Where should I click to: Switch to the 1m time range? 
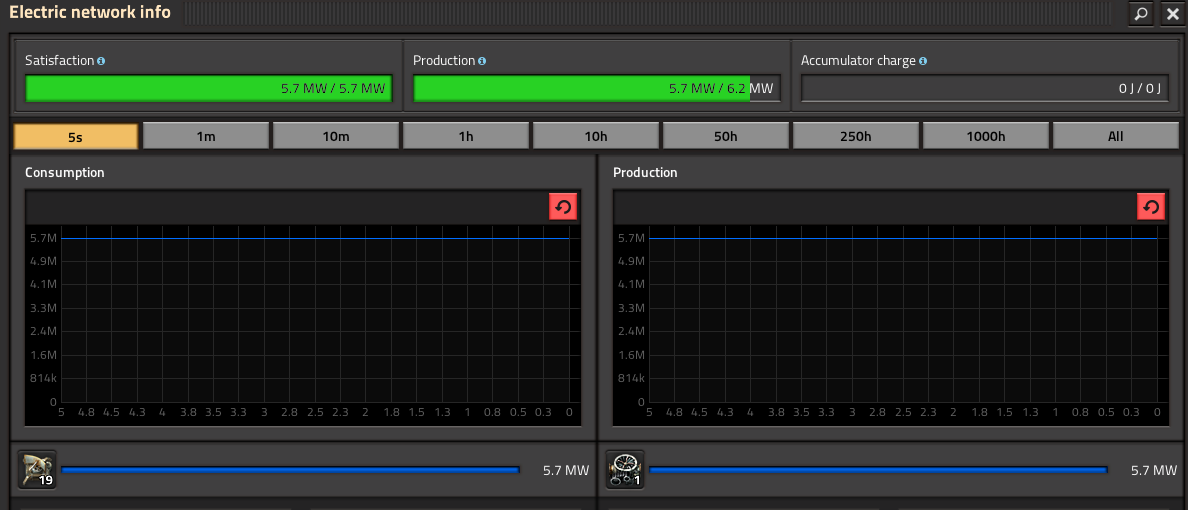point(206,136)
